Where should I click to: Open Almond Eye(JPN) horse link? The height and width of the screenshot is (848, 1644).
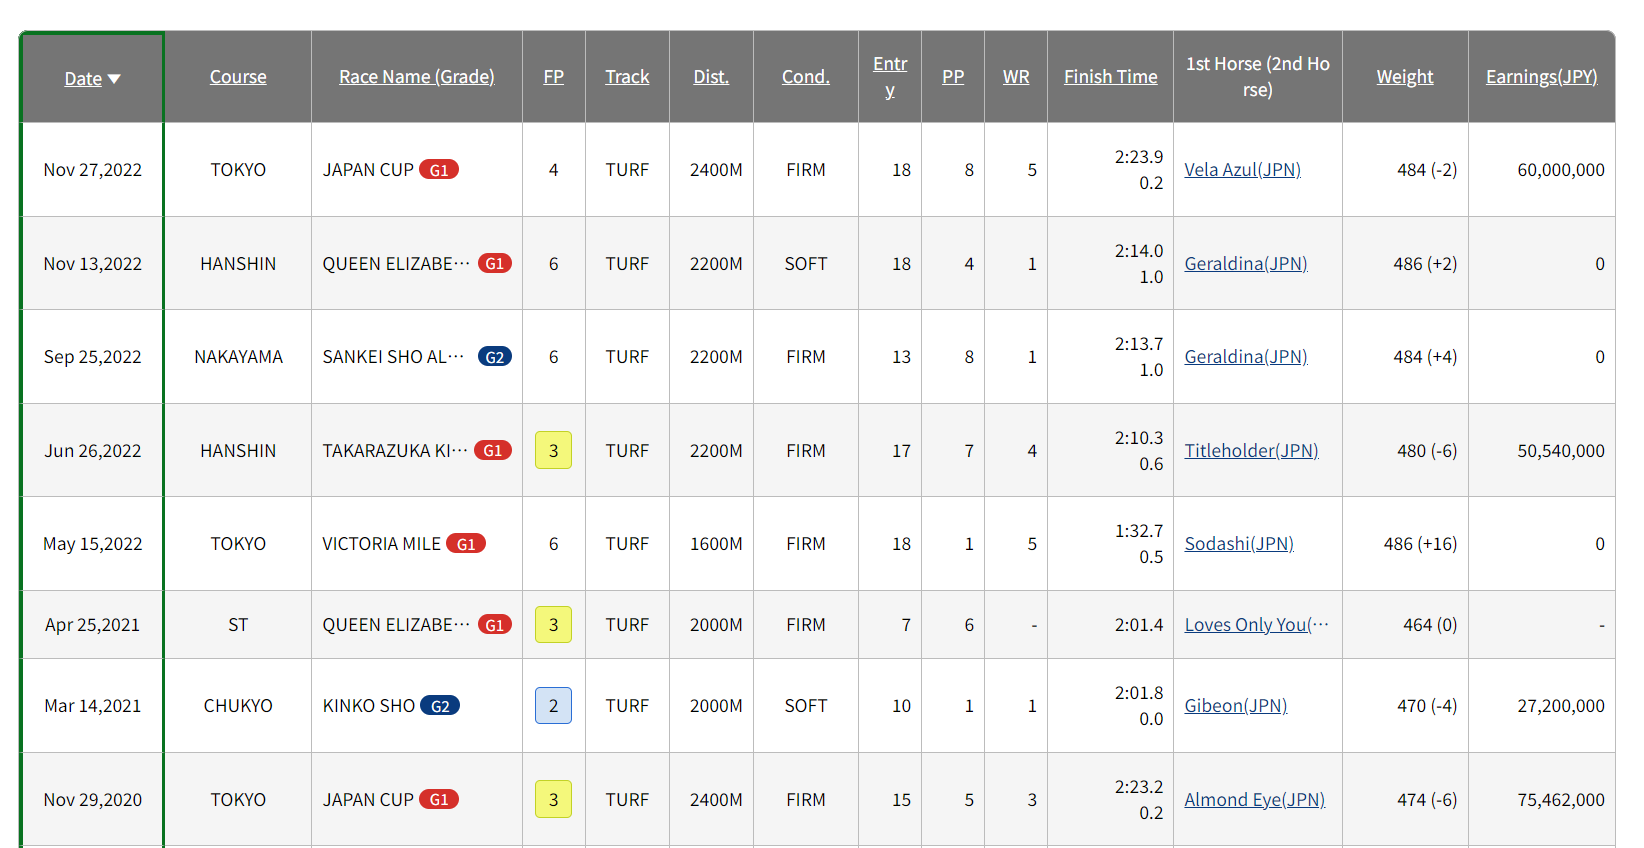pyautogui.click(x=1255, y=800)
